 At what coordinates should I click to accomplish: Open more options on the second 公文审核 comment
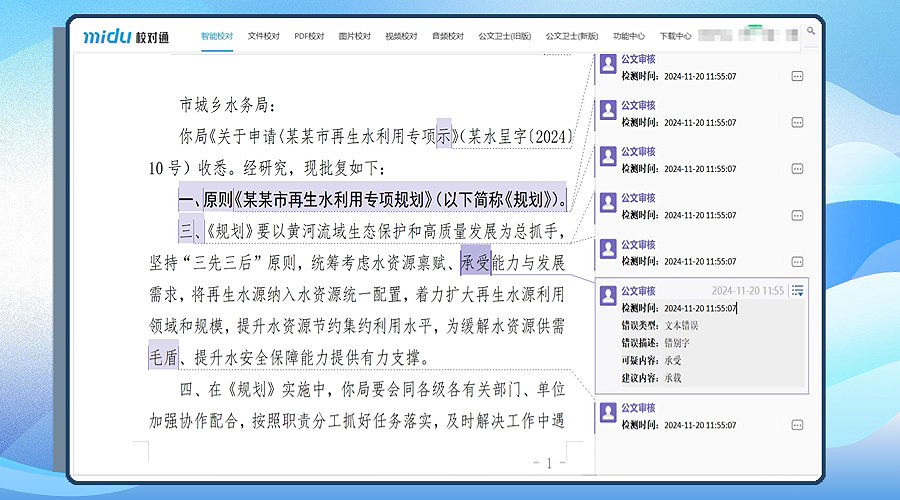(x=797, y=122)
